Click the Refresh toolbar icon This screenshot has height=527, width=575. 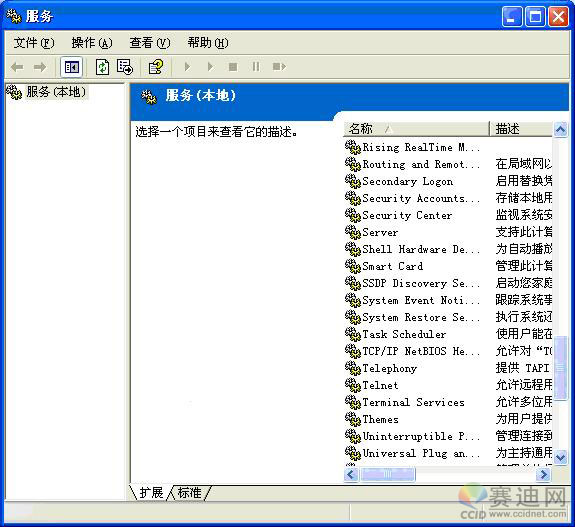(102, 67)
